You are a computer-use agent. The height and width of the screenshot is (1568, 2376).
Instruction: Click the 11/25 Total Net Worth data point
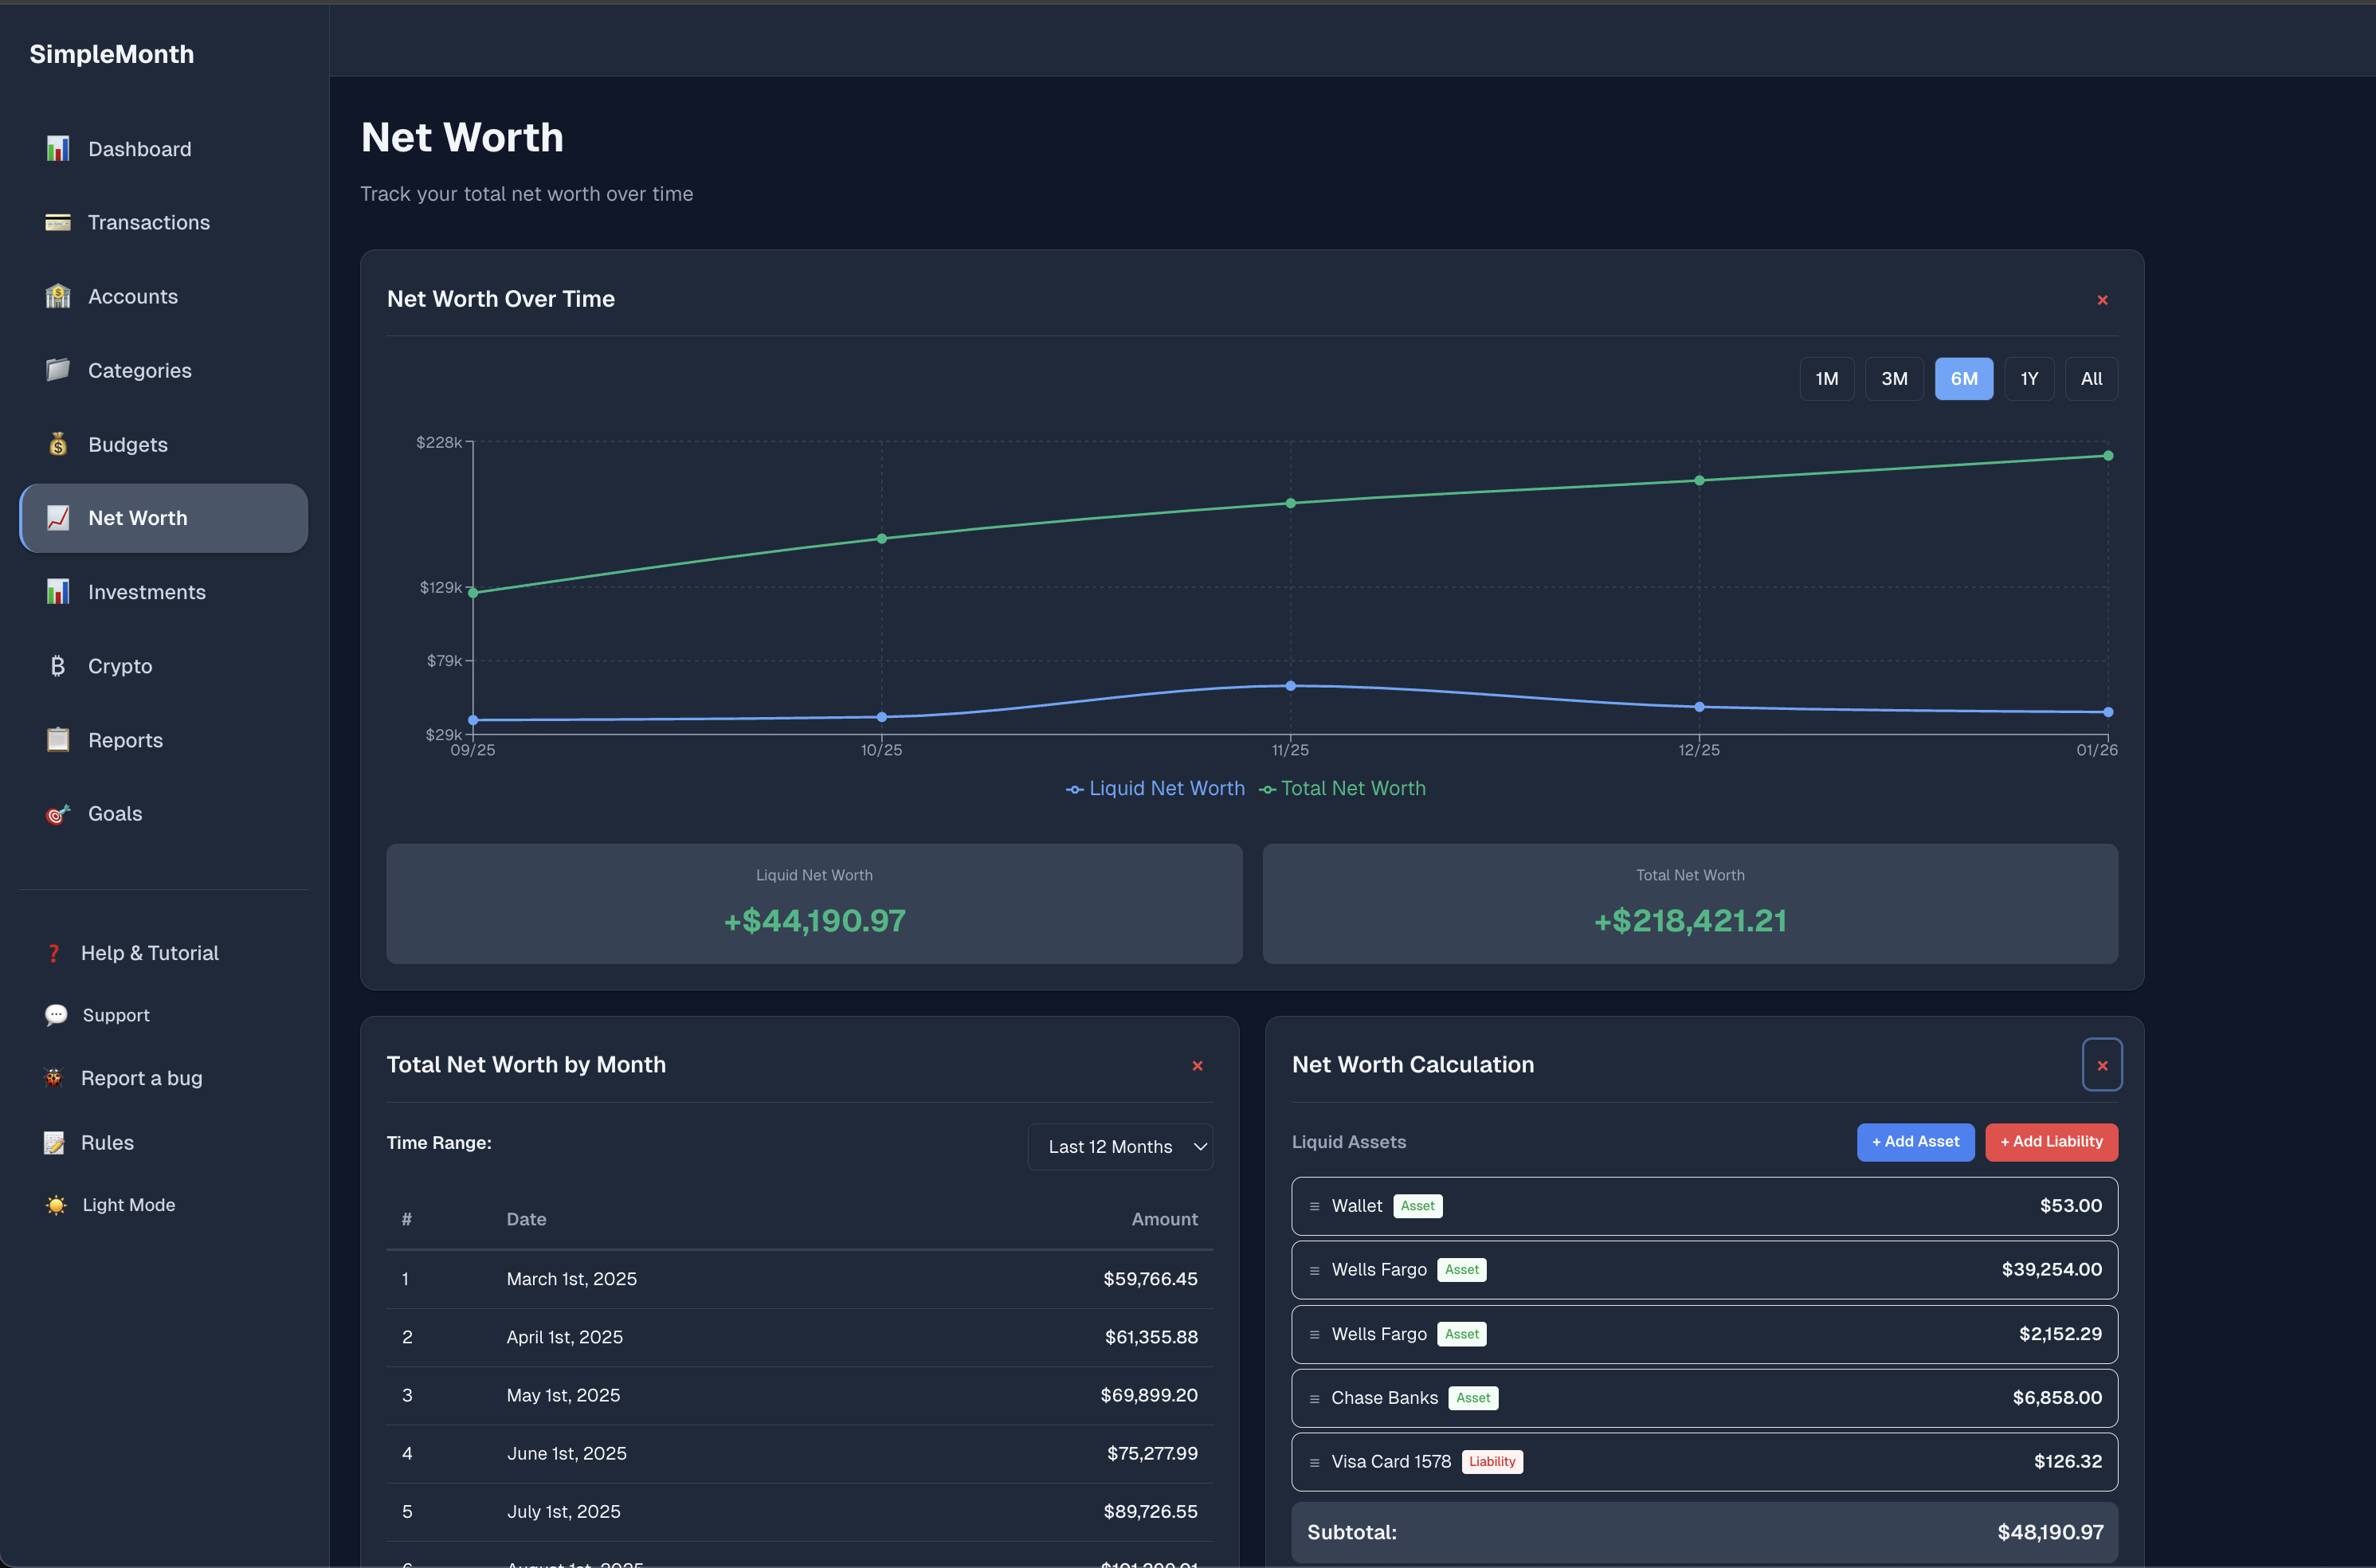1290,503
